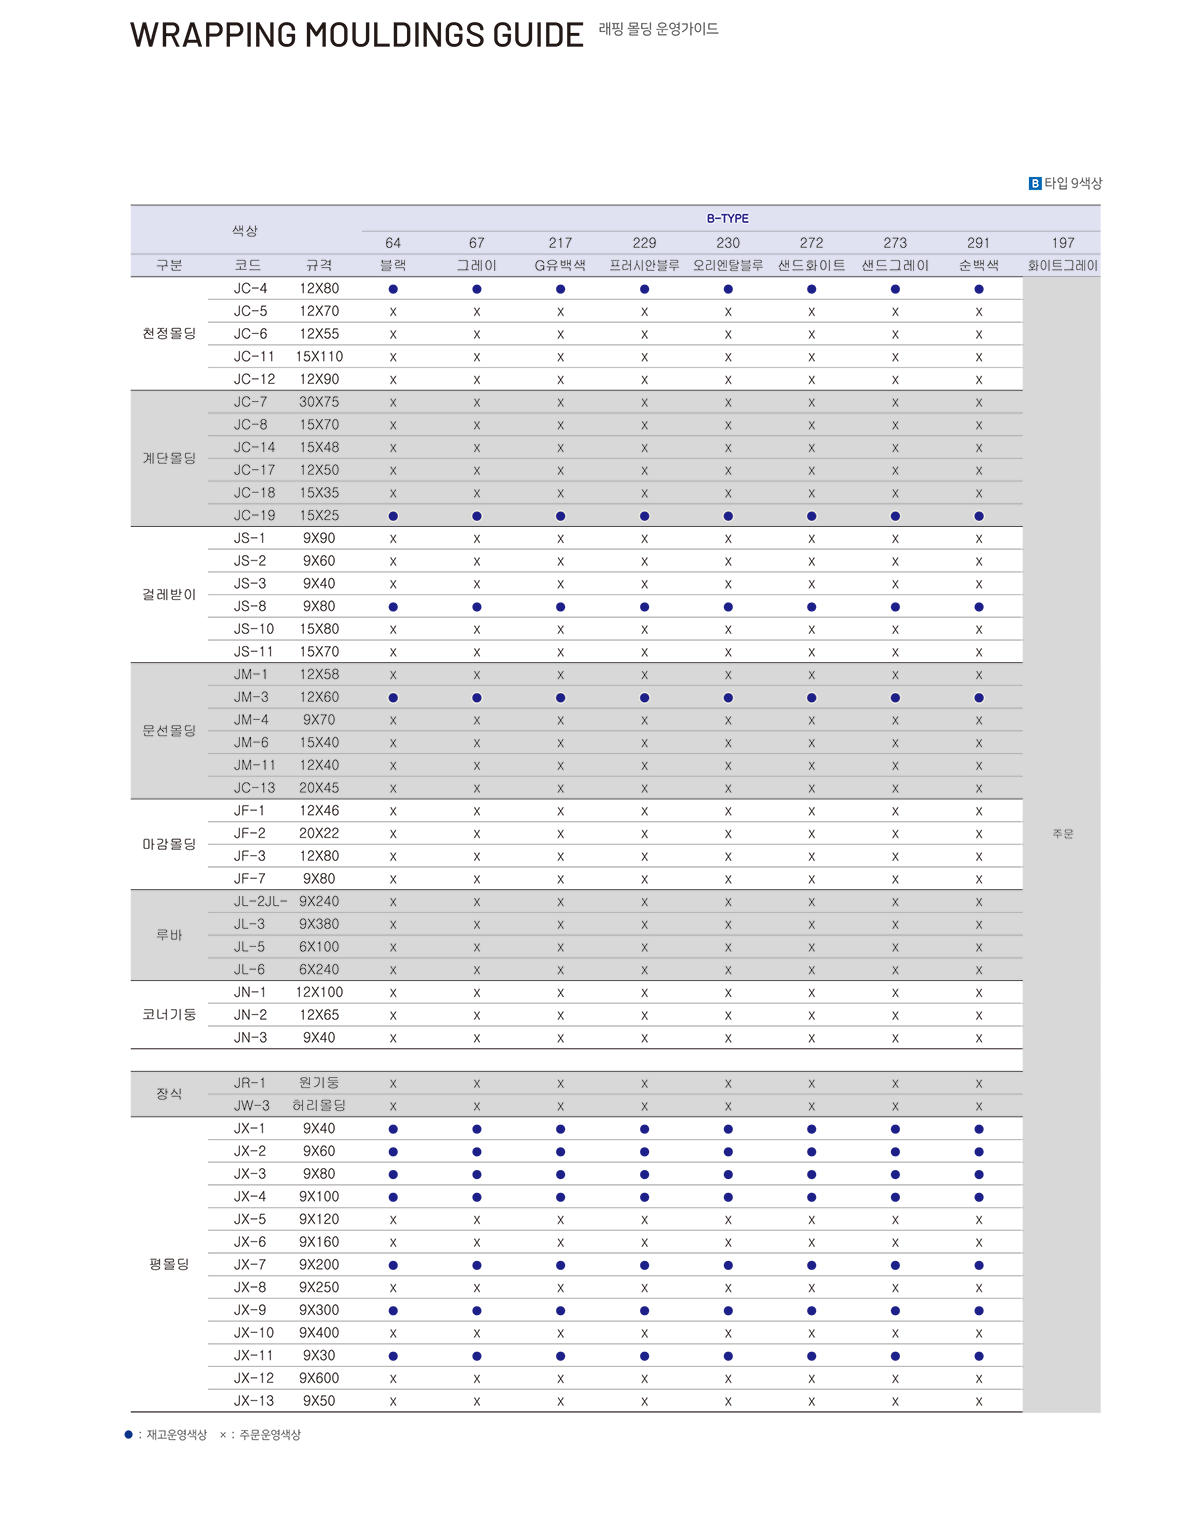
Task: Click the JR-1 code cell
Action: click(x=250, y=1083)
